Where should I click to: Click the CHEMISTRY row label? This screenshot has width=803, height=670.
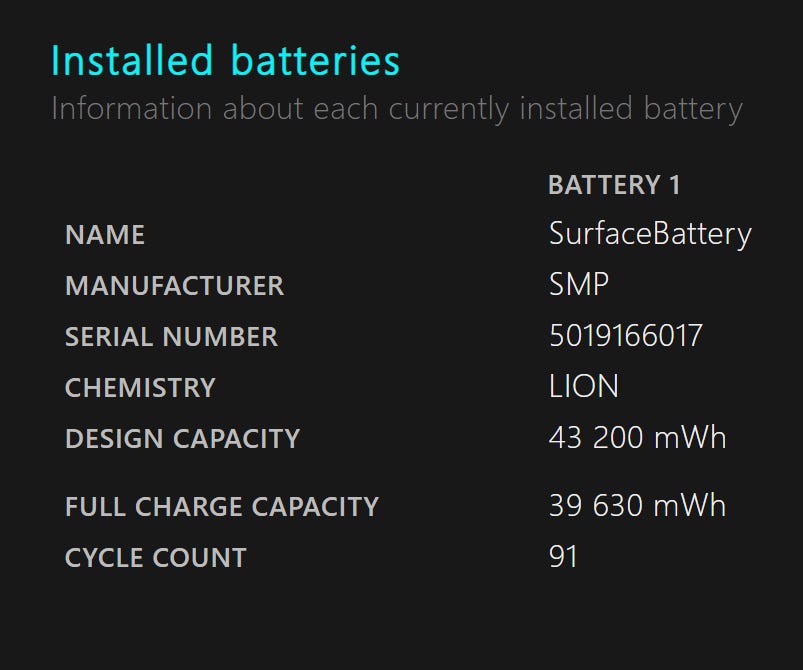pyautogui.click(x=140, y=388)
